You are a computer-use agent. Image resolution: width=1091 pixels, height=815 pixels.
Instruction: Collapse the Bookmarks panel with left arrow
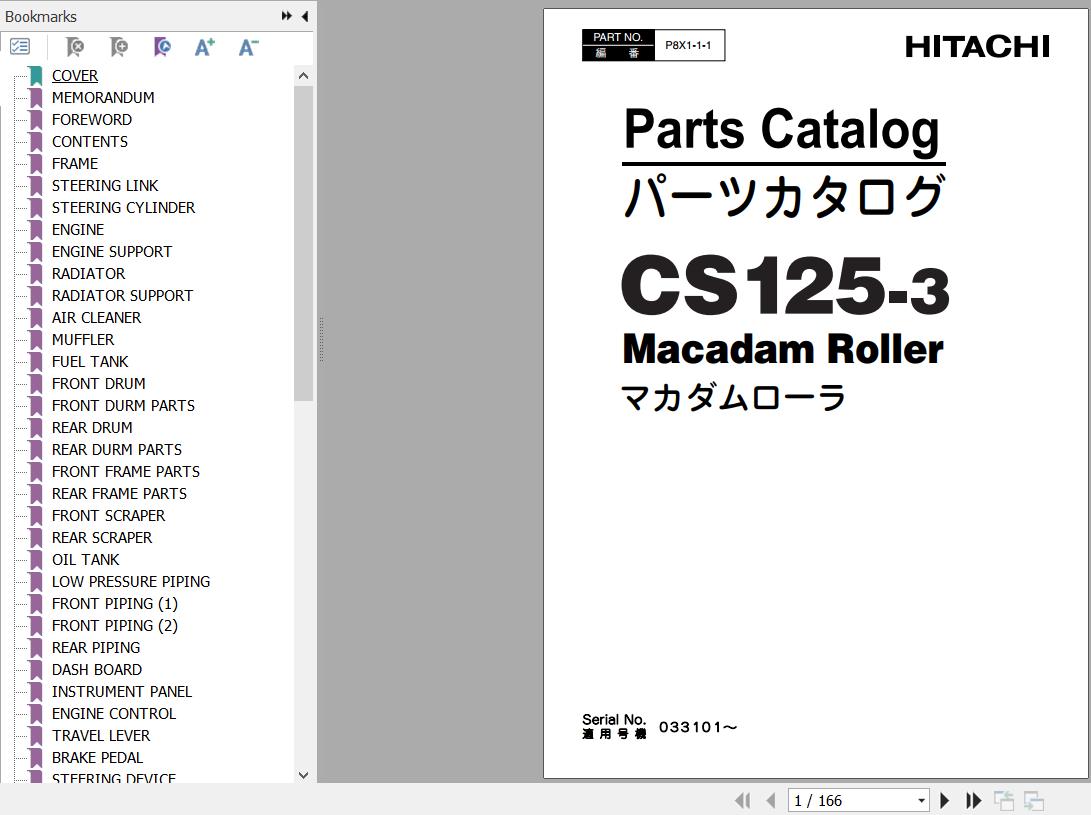[304, 16]
